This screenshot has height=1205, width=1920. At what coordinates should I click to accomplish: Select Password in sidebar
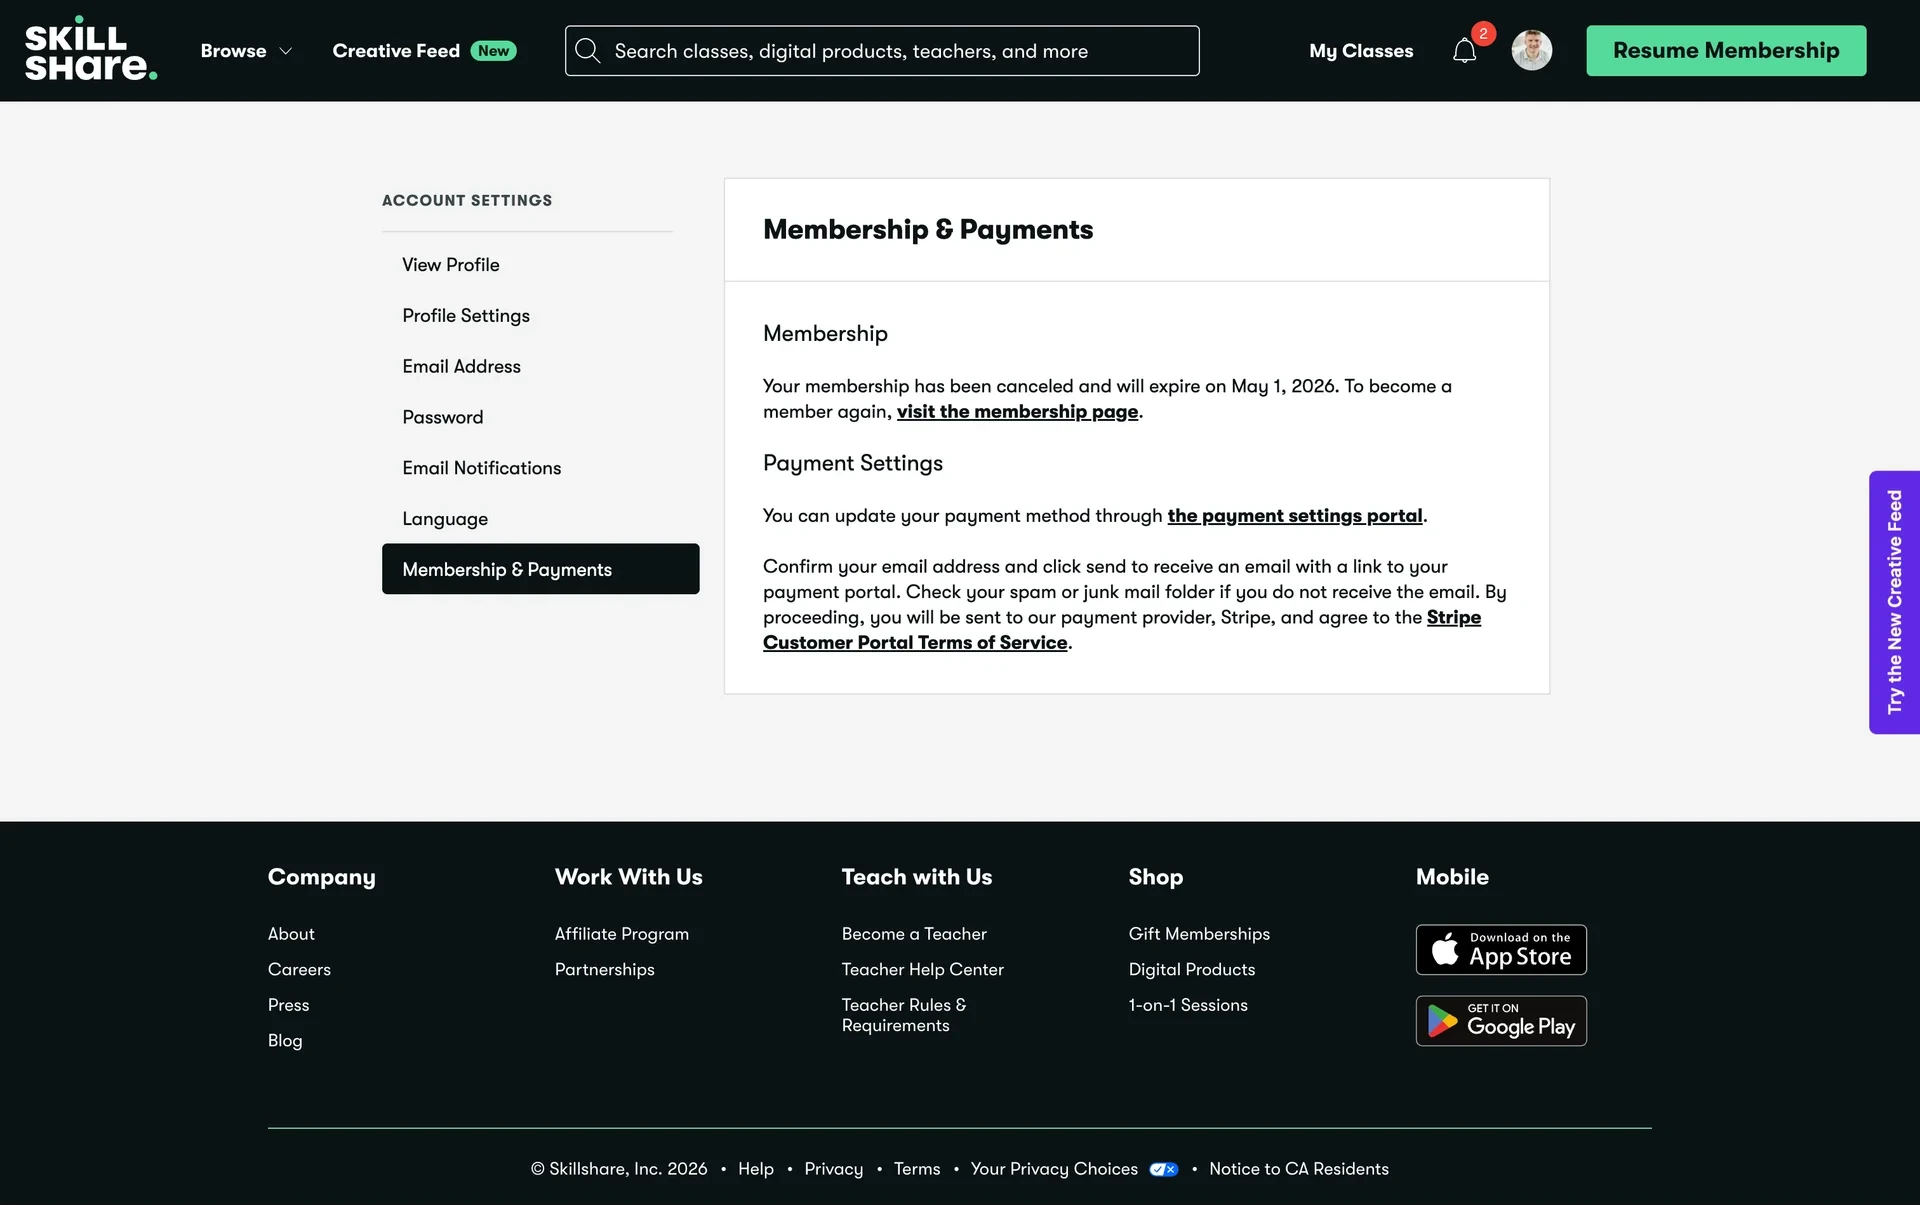442,418
